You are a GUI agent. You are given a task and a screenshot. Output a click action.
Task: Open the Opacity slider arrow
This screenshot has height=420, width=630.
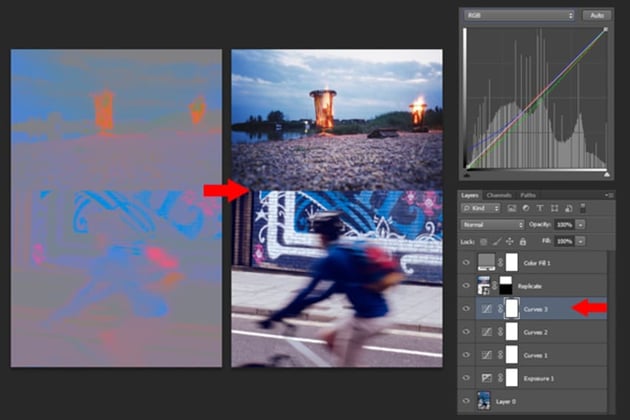(x=581, y=225)
